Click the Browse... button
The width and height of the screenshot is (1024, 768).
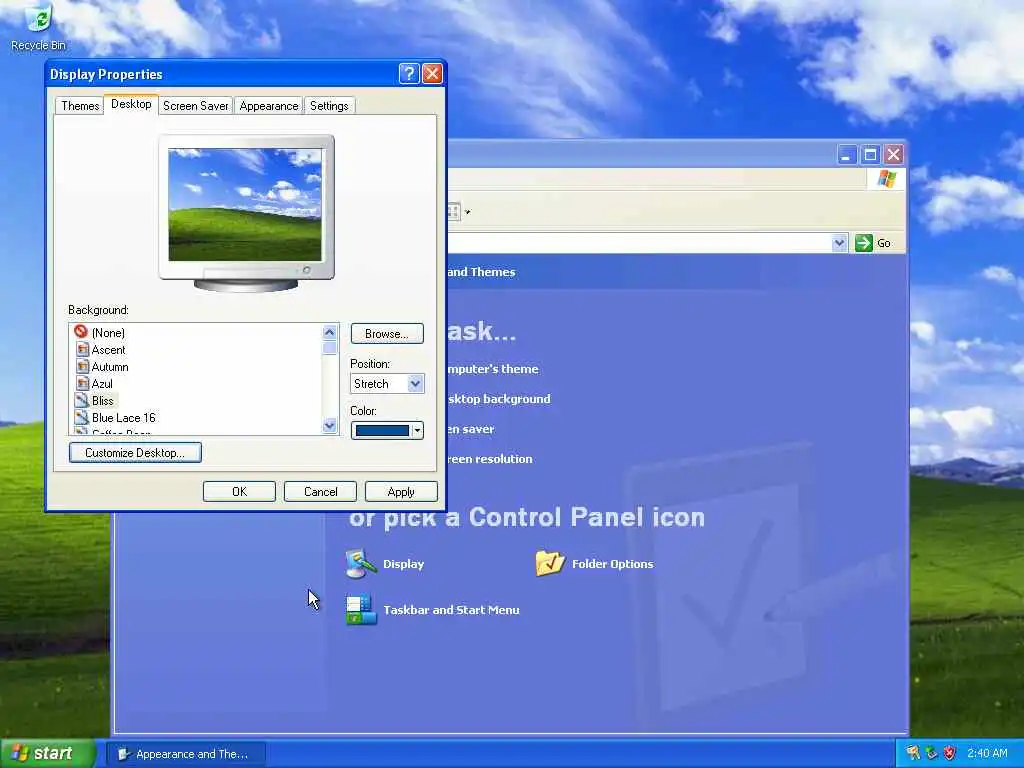click(x=387, y=334)
